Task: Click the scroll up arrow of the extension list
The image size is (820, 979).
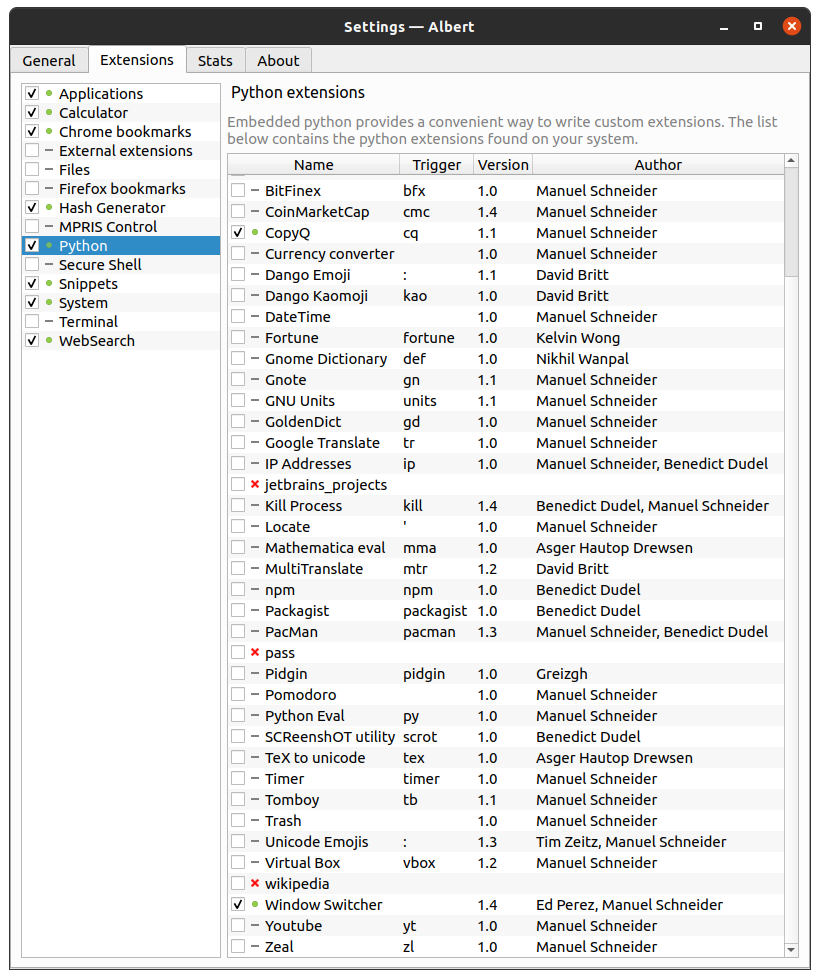Action: [791, 161]
